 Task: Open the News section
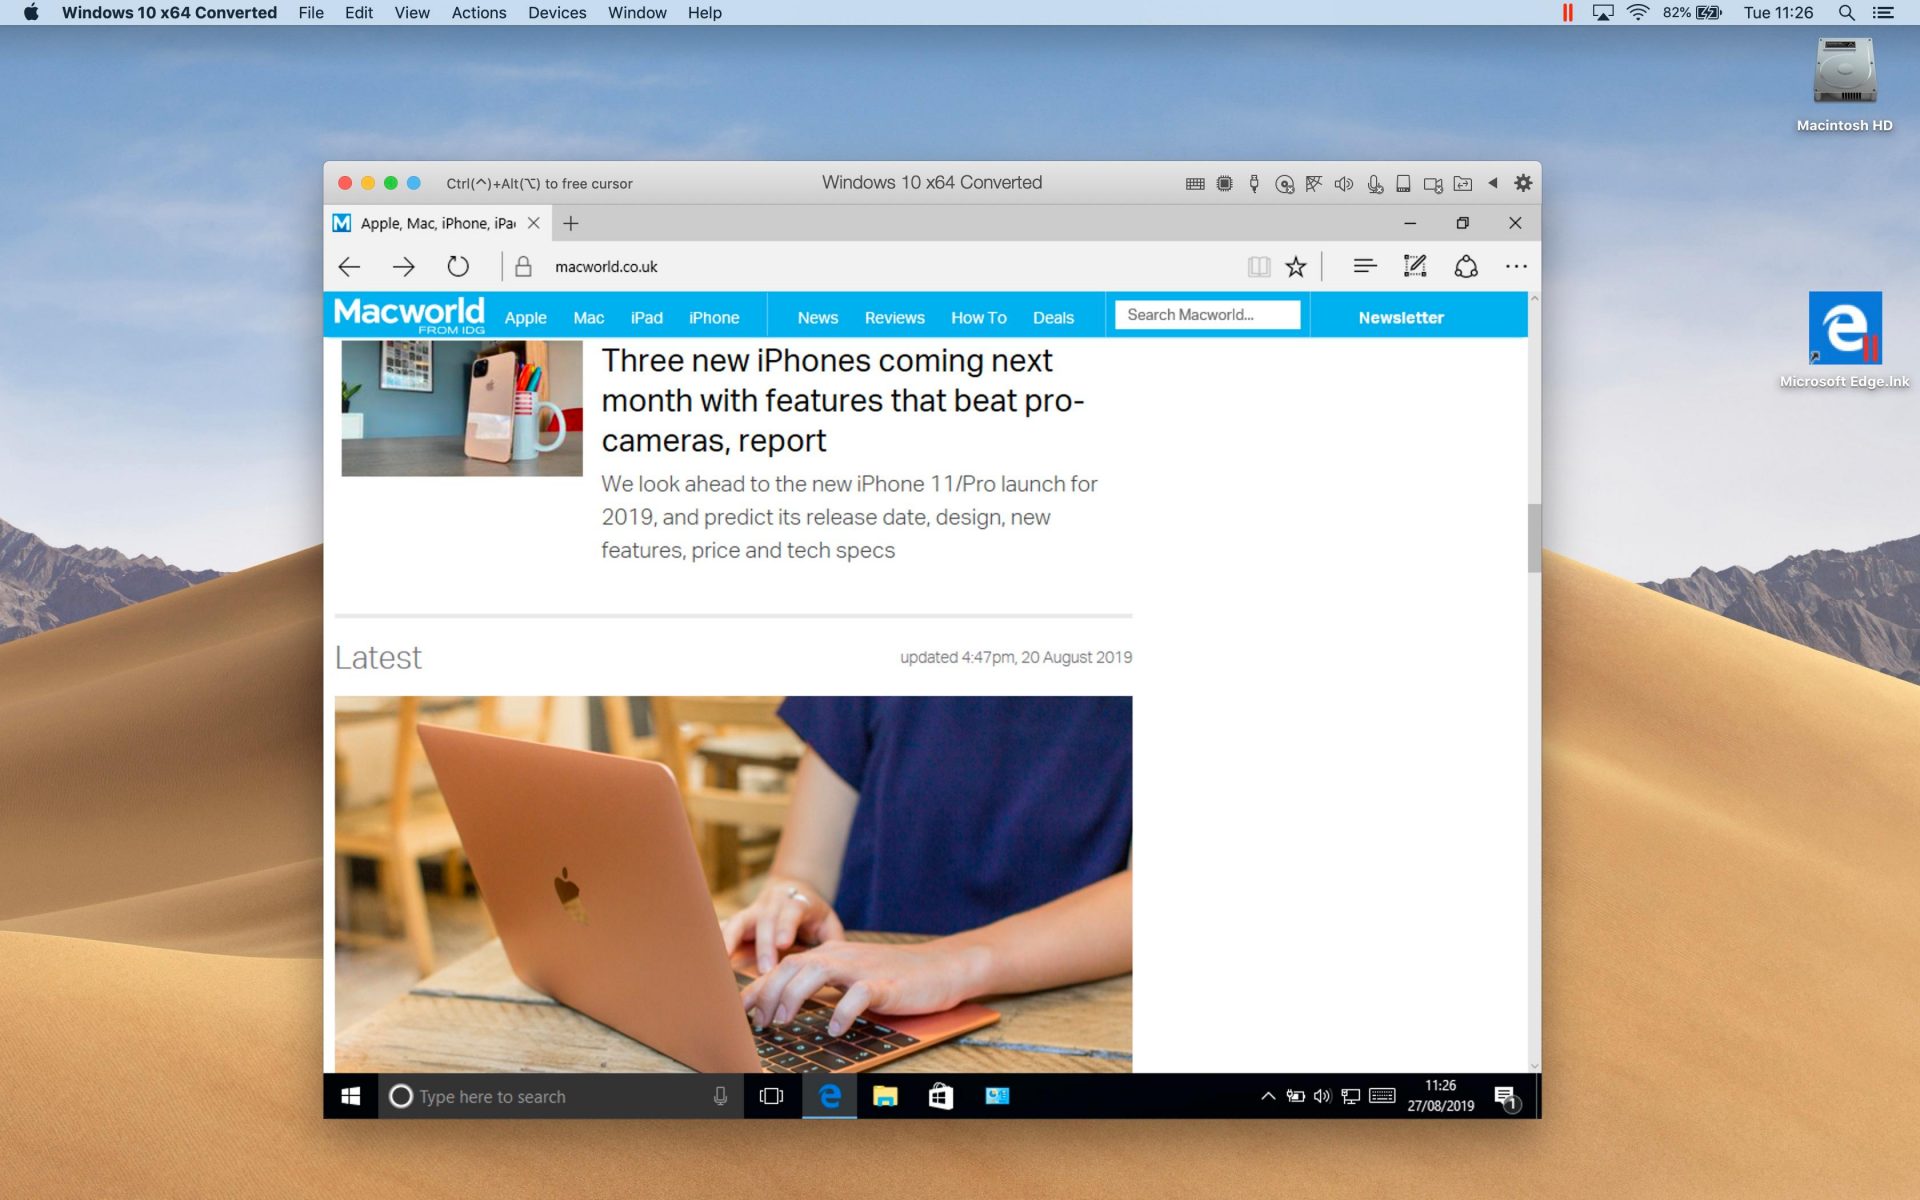pos(818,317)
